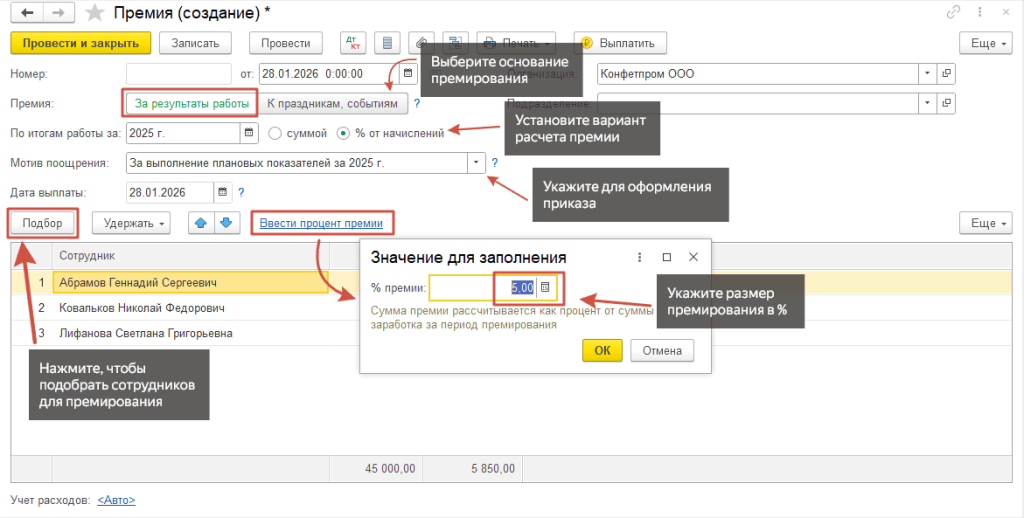Open calculator in % премии field
The image size is (1024, 518).
[546, 288]
